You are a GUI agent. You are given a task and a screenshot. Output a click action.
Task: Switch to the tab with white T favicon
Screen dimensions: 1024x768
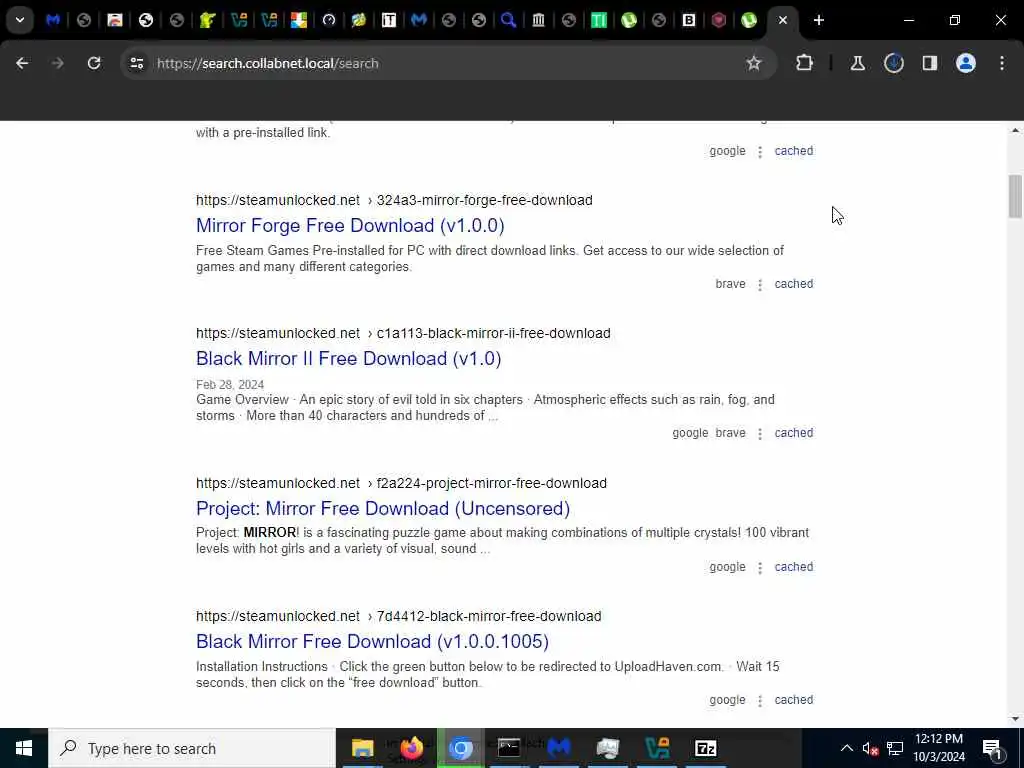pos(389,20)
